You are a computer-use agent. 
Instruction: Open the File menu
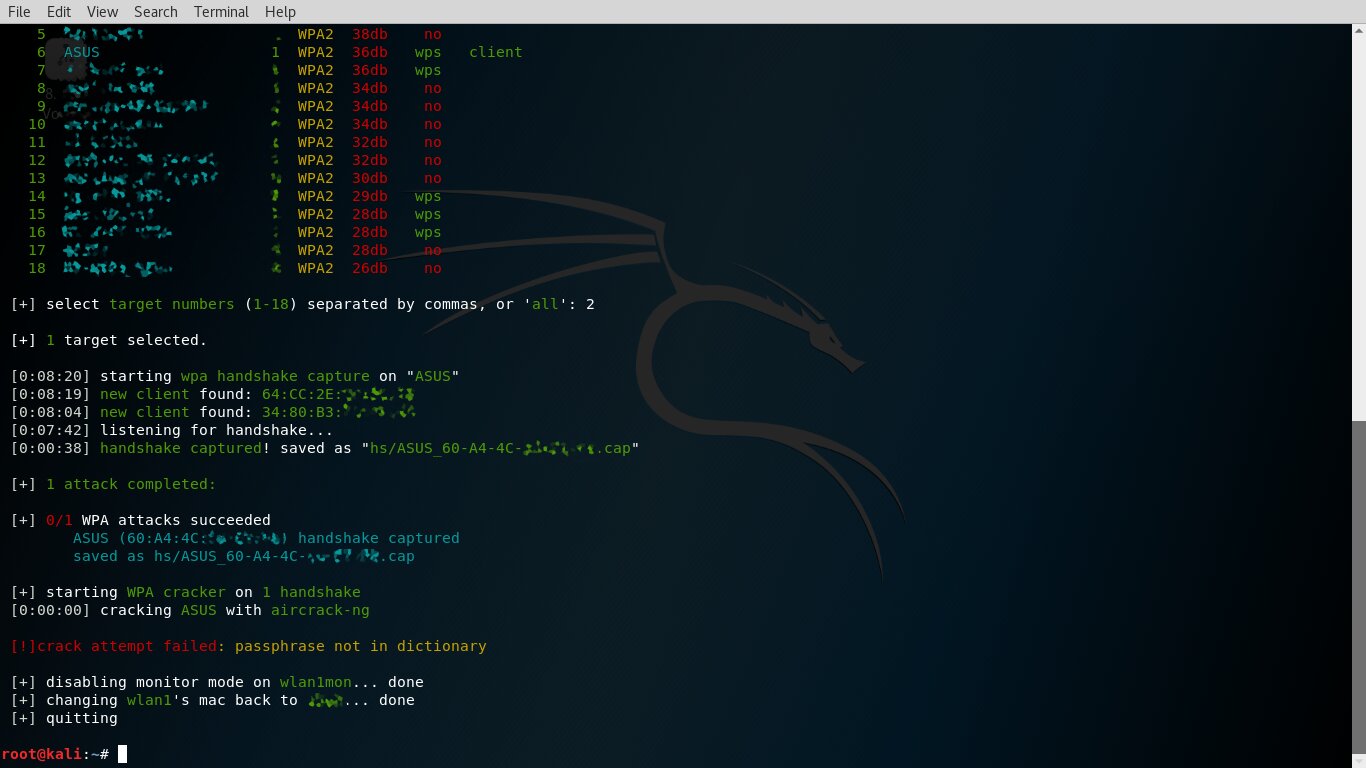pos(19,12)
